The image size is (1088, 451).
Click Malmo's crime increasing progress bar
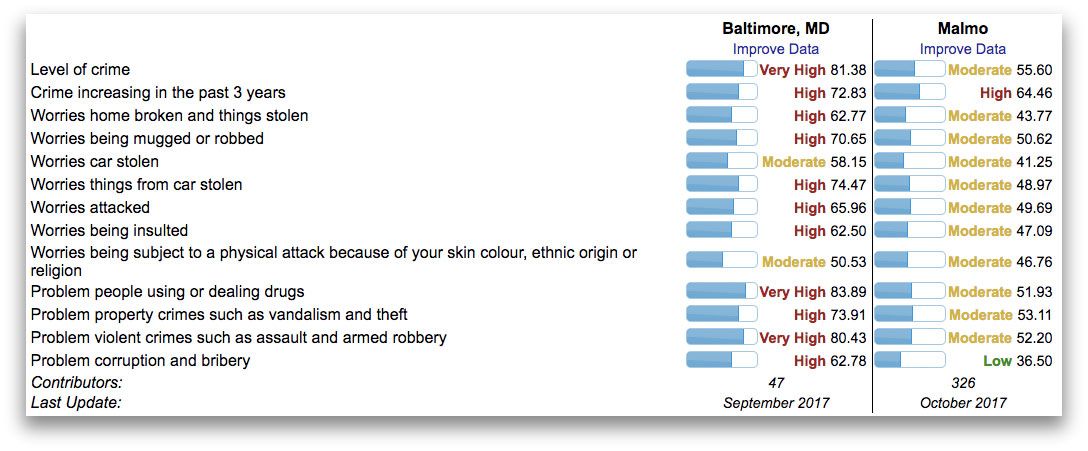pyautogui.click(x=909, y=92)
